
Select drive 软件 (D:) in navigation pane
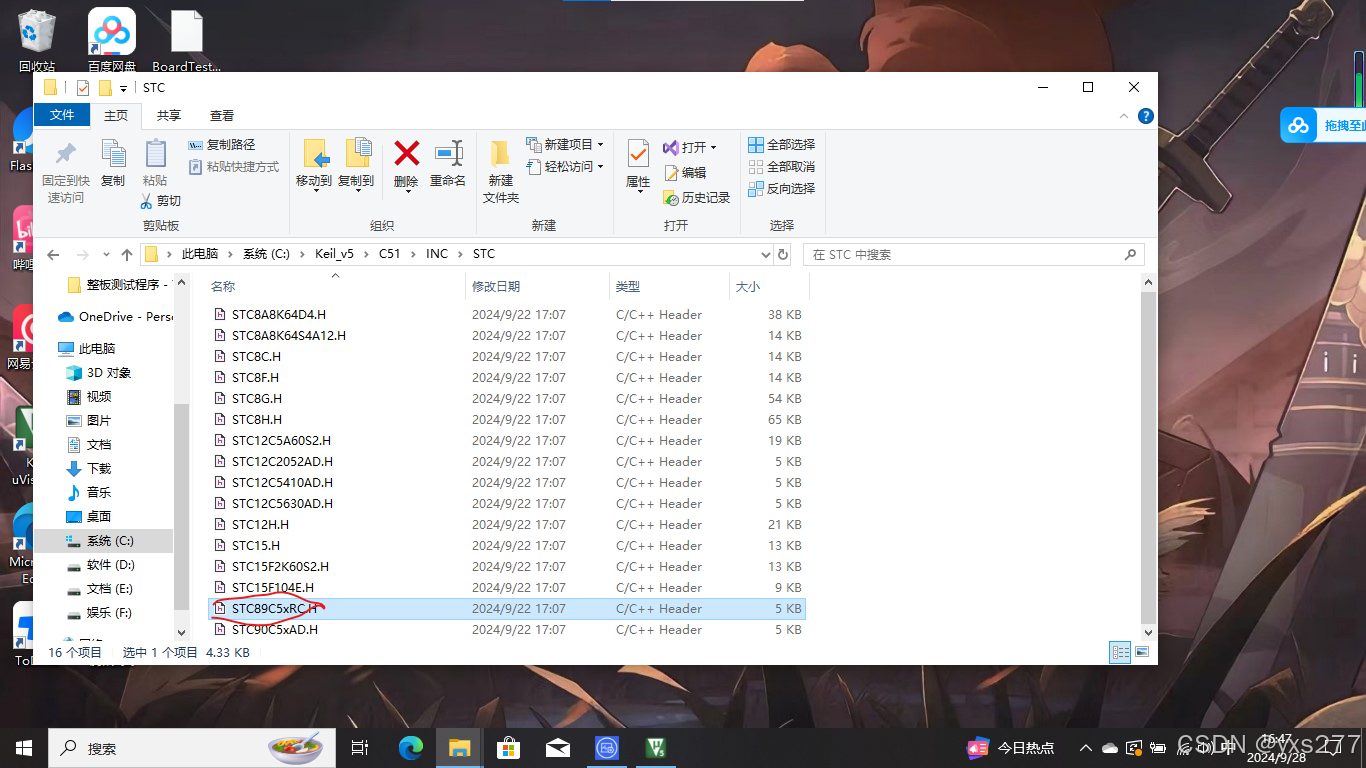pos(100,564)
